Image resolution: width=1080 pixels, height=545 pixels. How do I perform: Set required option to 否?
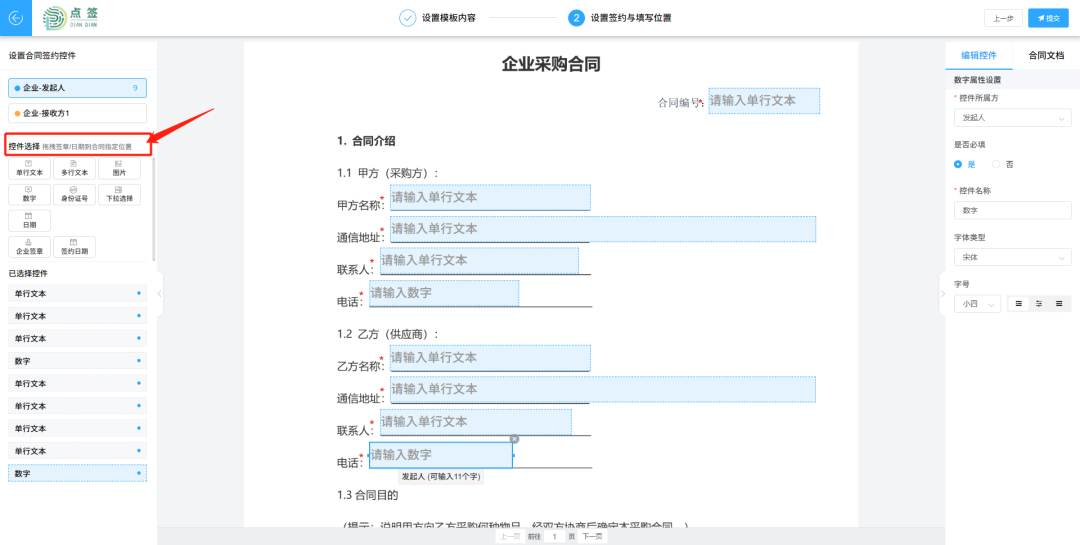point(996,164)
